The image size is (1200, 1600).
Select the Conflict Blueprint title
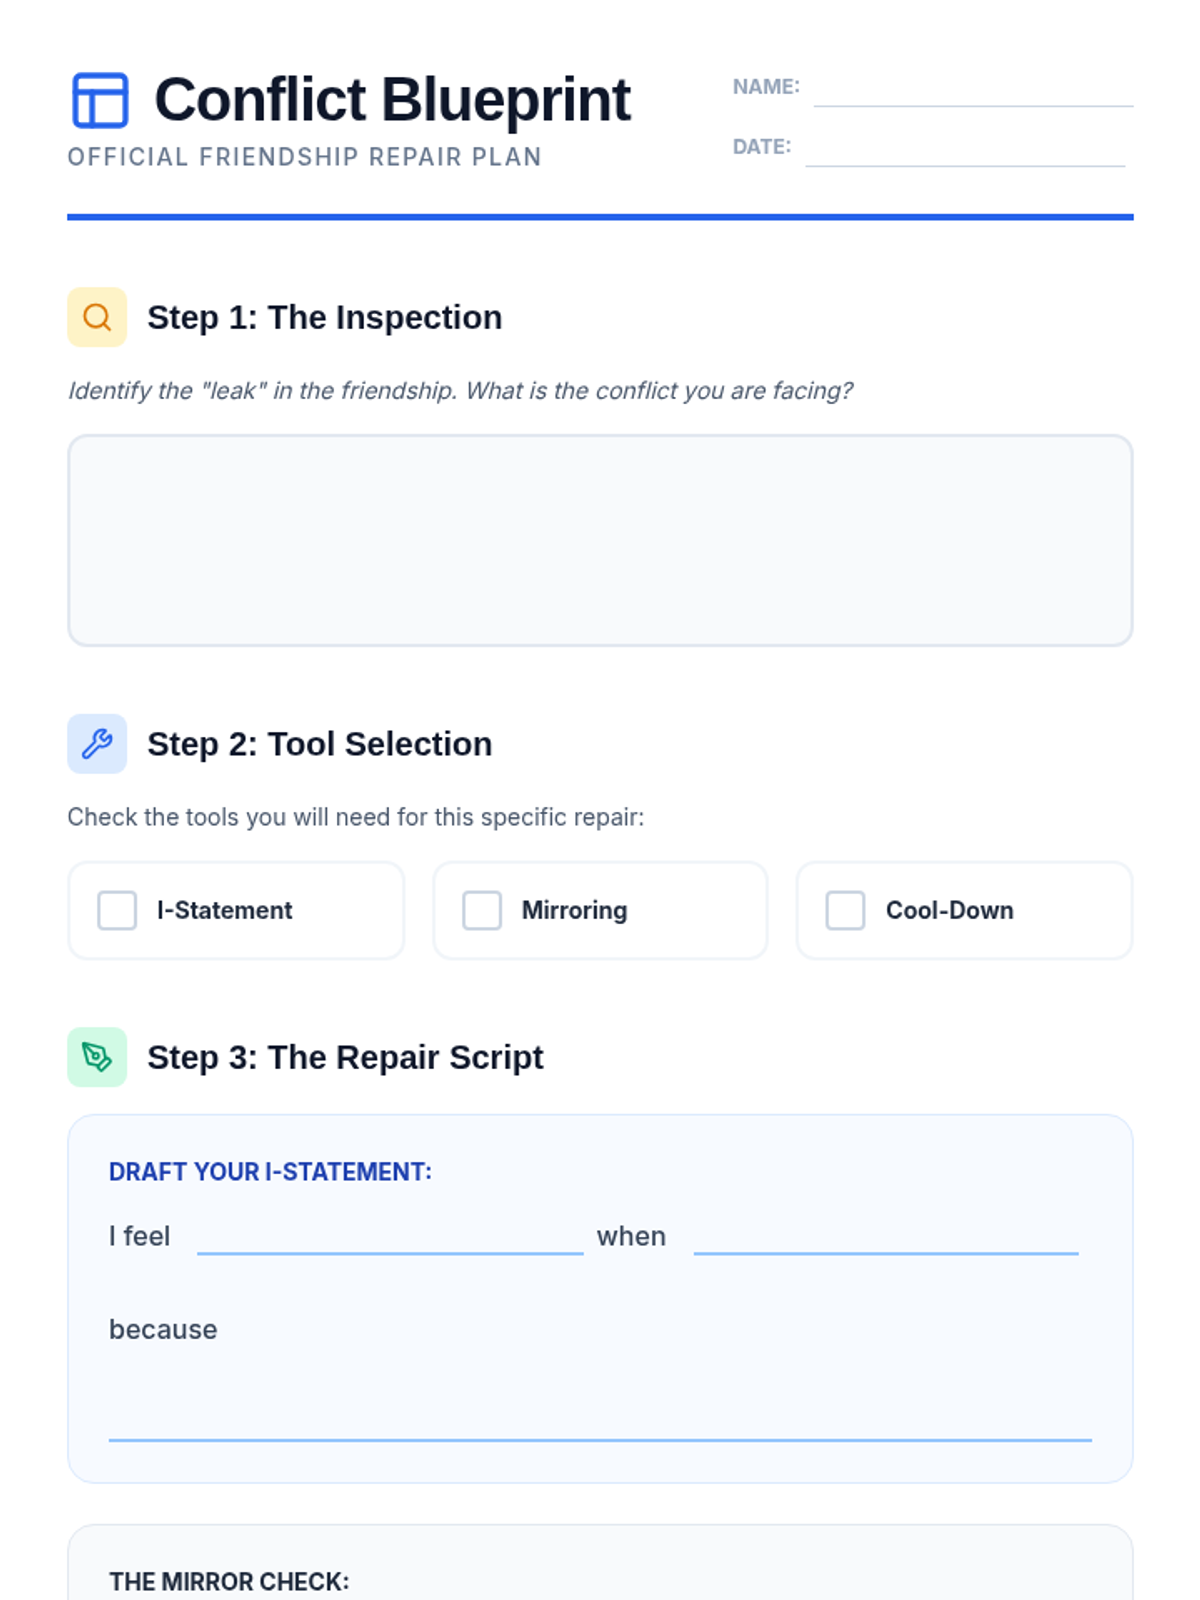tap(392, 100)
